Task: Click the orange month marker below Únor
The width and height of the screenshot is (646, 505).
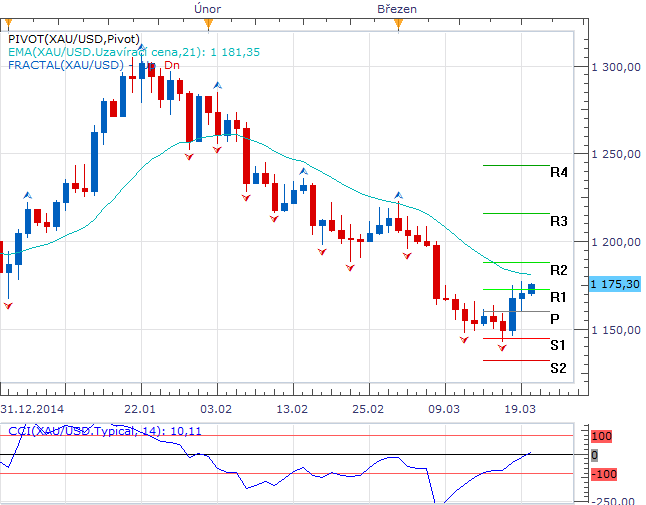Action: (208, 24)
